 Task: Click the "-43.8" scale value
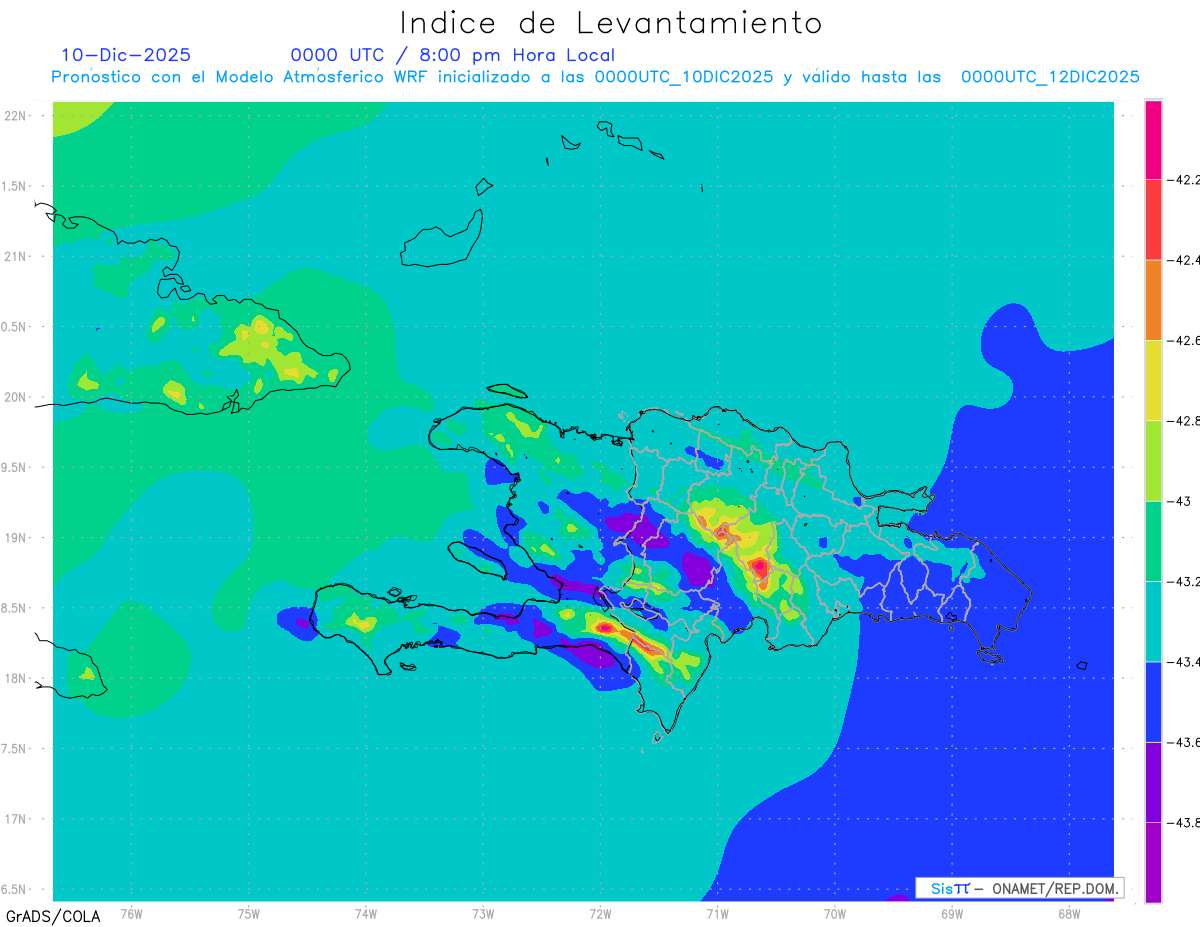pos(1183,822)
